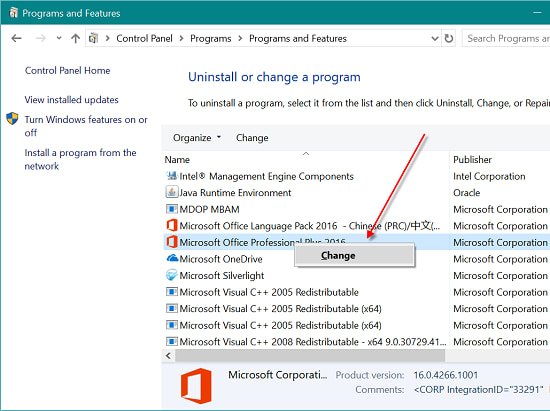Open the Organize dropdown menu
550x411 pixels.
coord(197,138)
